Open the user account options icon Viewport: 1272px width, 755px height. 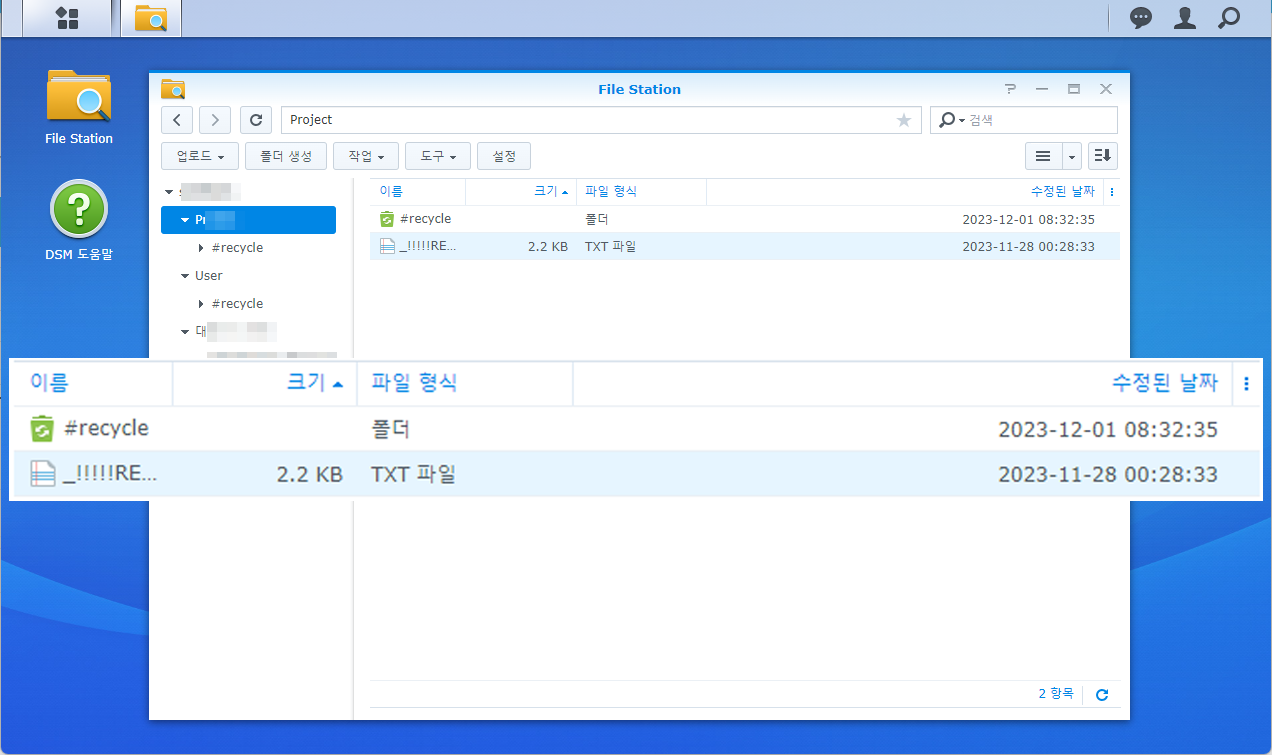pyautogui.click(x=1185, y=18)
